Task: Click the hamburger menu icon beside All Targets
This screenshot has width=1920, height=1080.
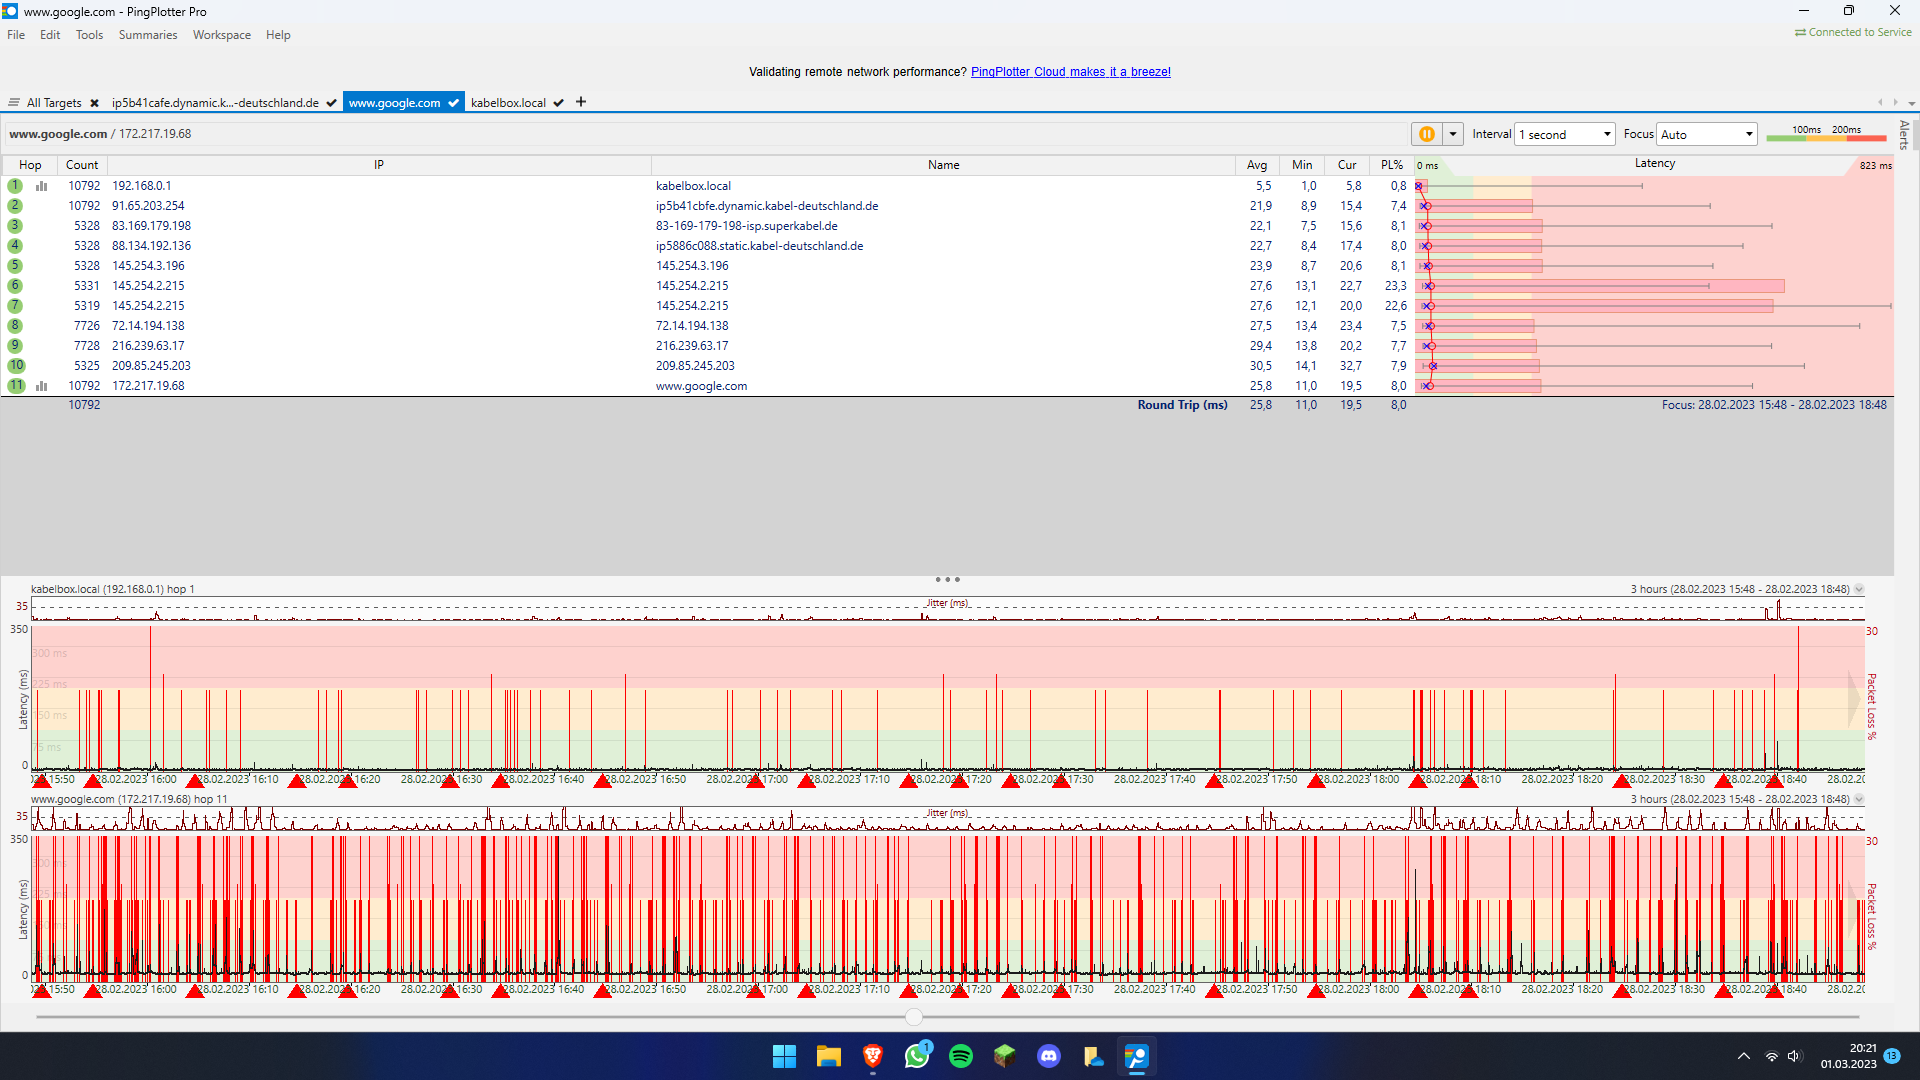Action: [x=13, y=101]
